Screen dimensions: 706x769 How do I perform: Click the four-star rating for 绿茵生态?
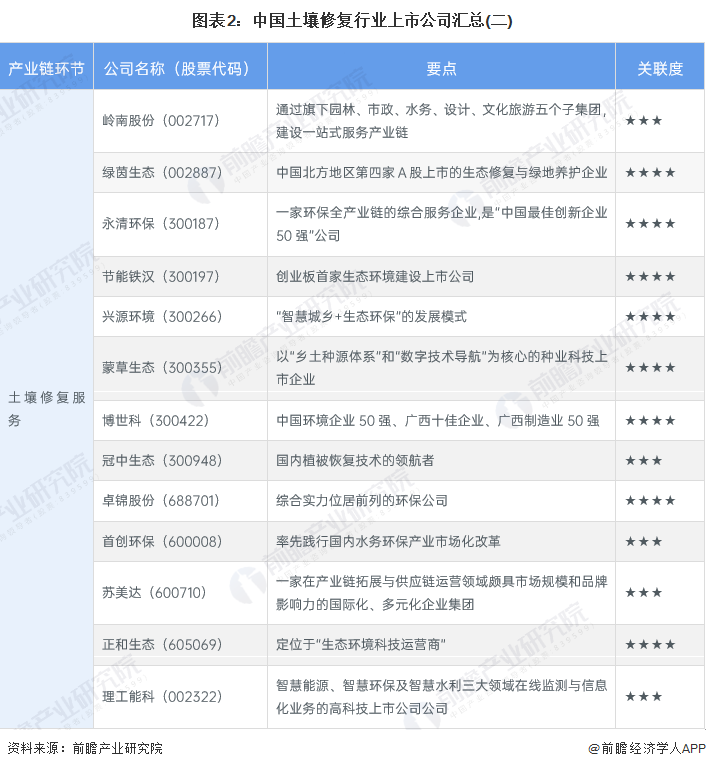pyautogui.click(x=650, y=173)
